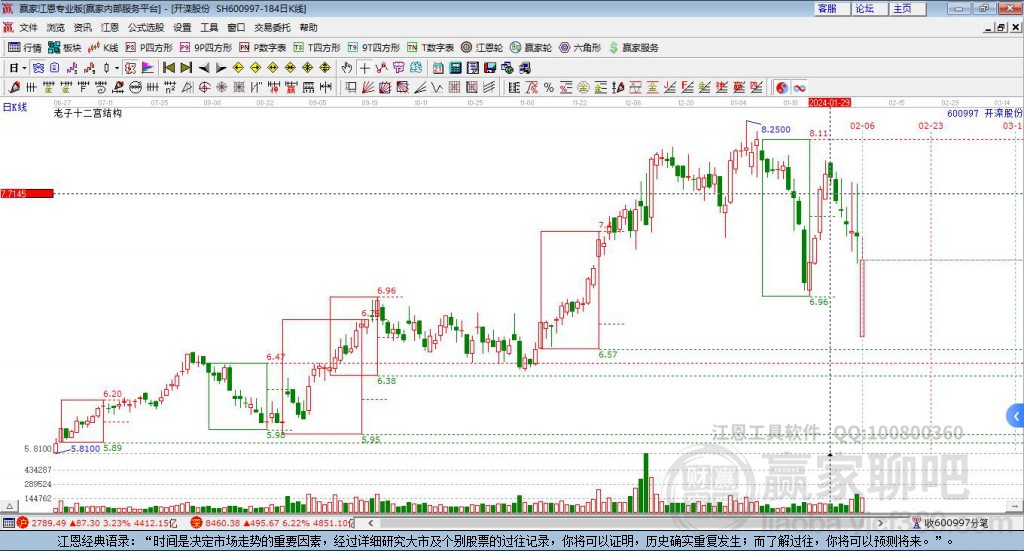Click the save floppy disk icon
This screenshot has width=1024, height=551.
tap(490, 68)
